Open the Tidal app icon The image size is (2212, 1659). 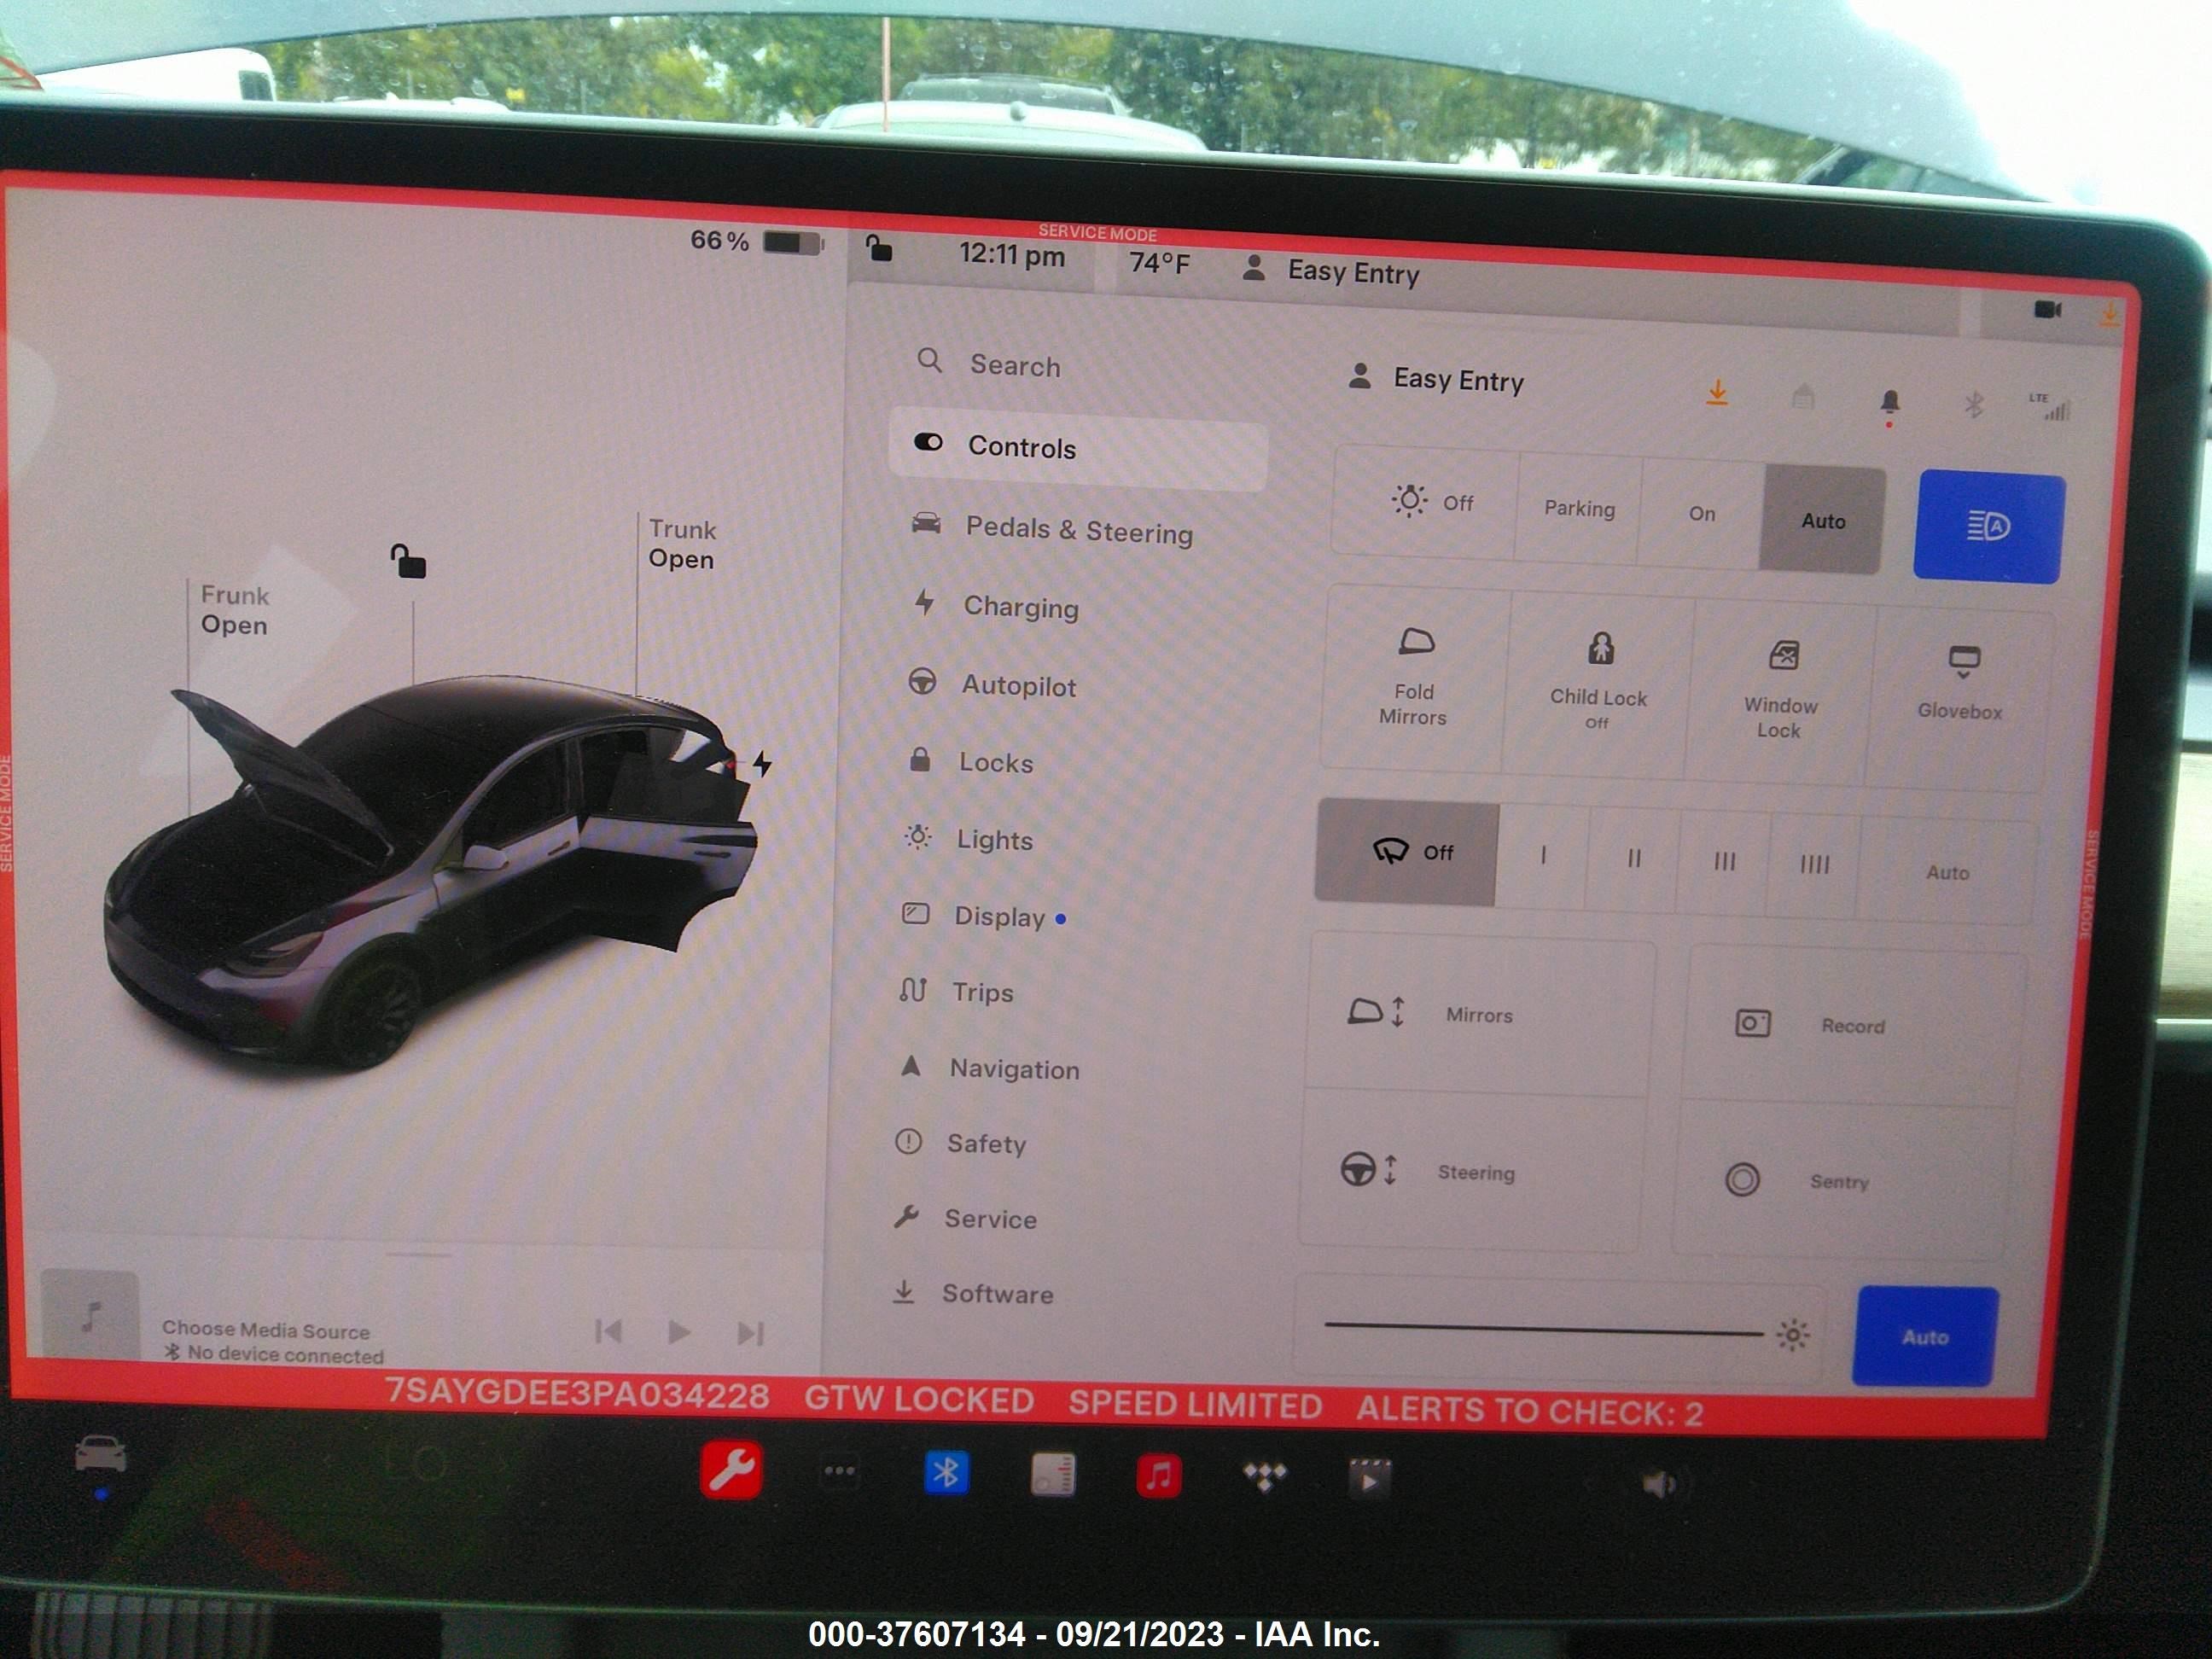(x=1265, y=1476)
